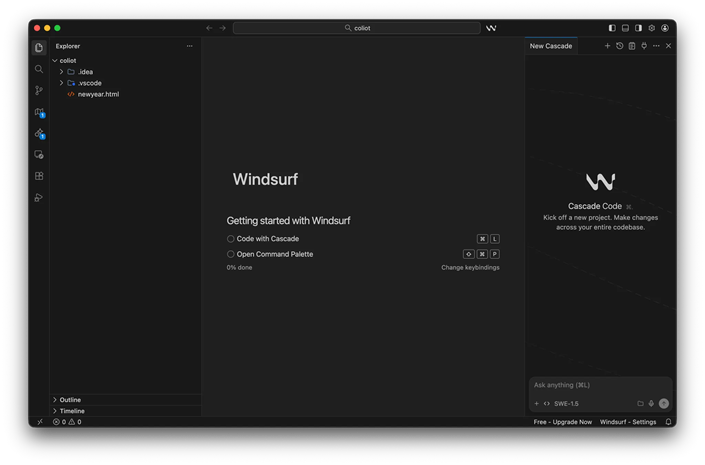Image resolution: width=705 pixels, height=465 pixels.
Task: Open the Codemaps icon with blue badge
Action: pyautogui.click(x=40, y=112)
